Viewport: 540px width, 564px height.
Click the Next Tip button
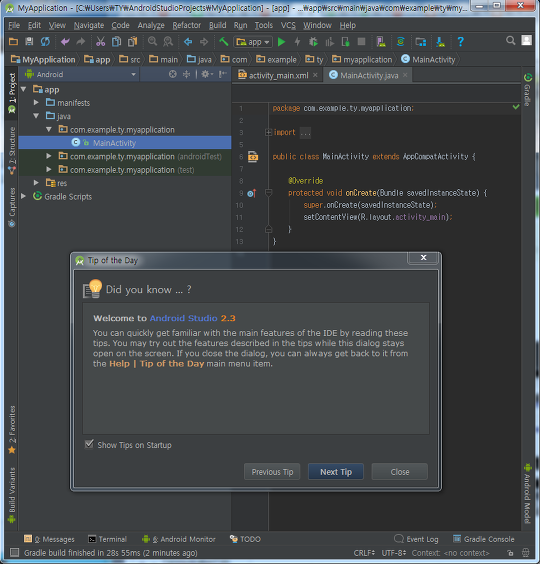[x=336, y=472]
